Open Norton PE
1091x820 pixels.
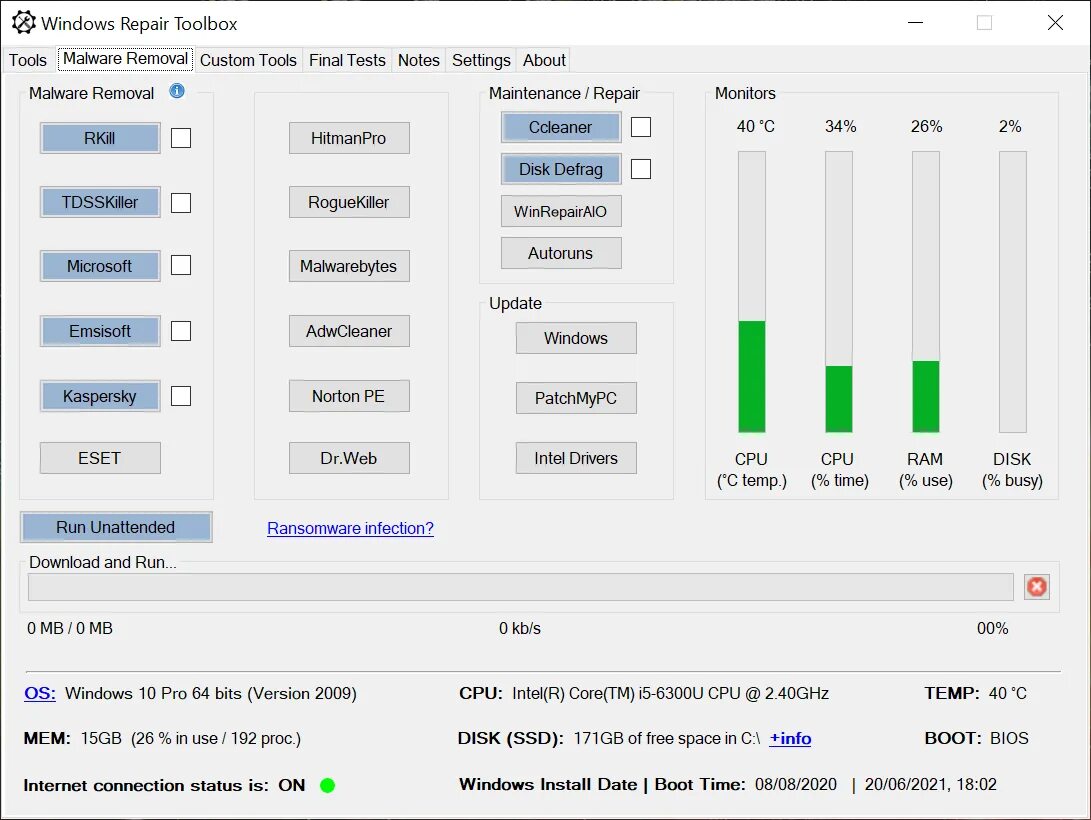coord(349,396)
